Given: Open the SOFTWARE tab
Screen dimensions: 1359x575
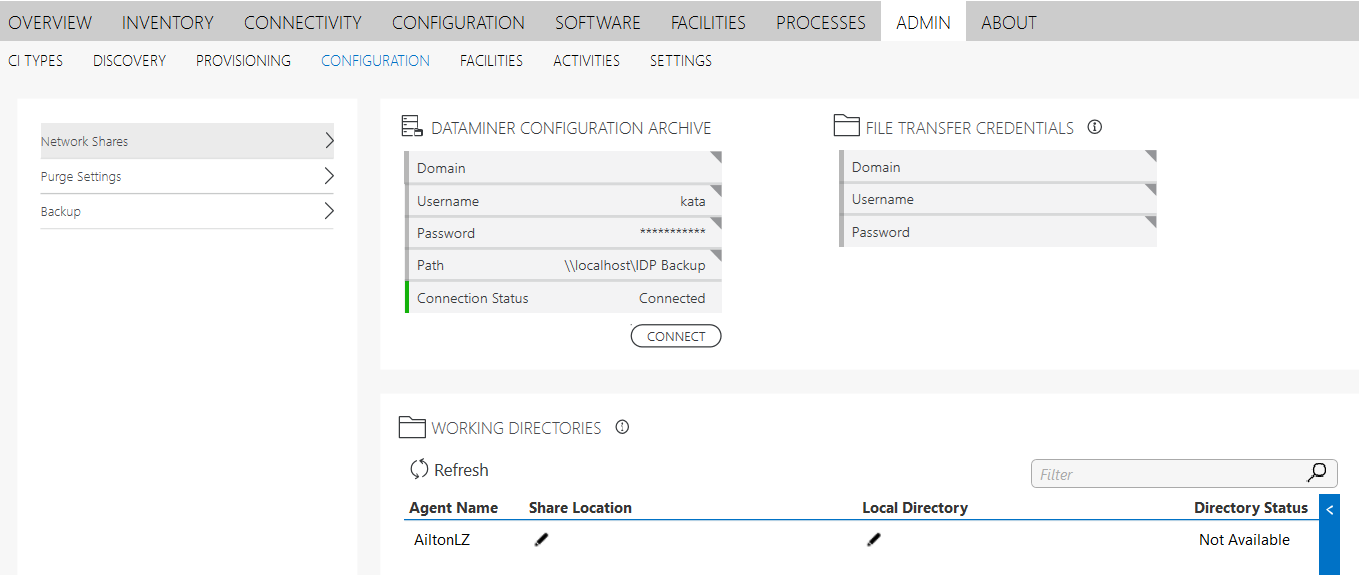Looking at the screenshot, I should pos(598,22).
